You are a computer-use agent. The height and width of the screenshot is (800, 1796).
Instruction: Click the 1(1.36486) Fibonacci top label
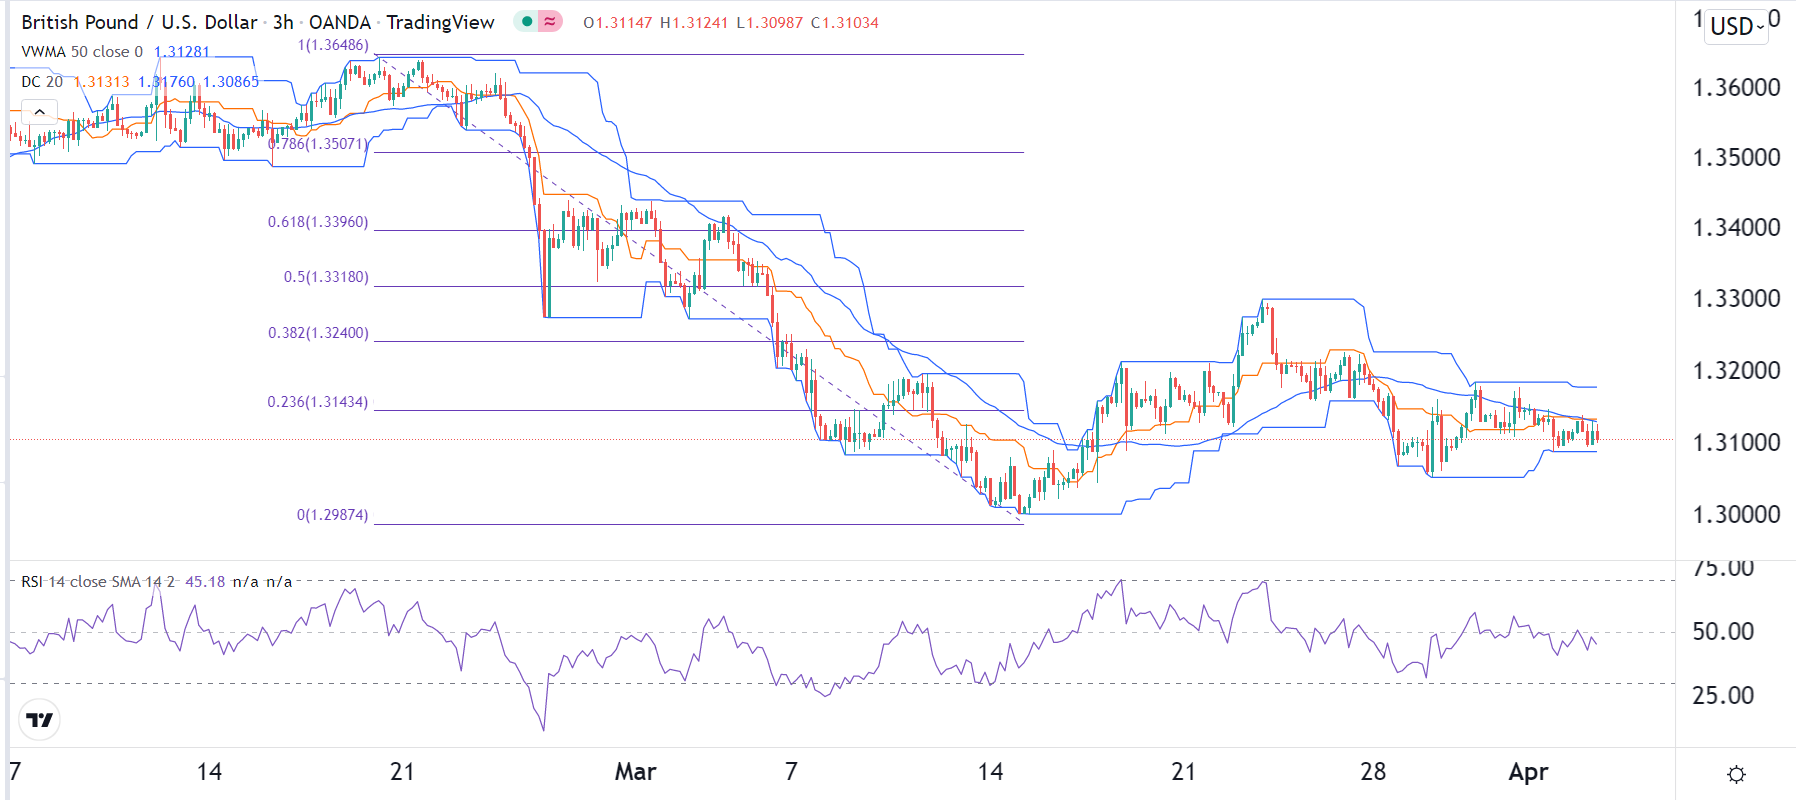(x=333, y=45)
